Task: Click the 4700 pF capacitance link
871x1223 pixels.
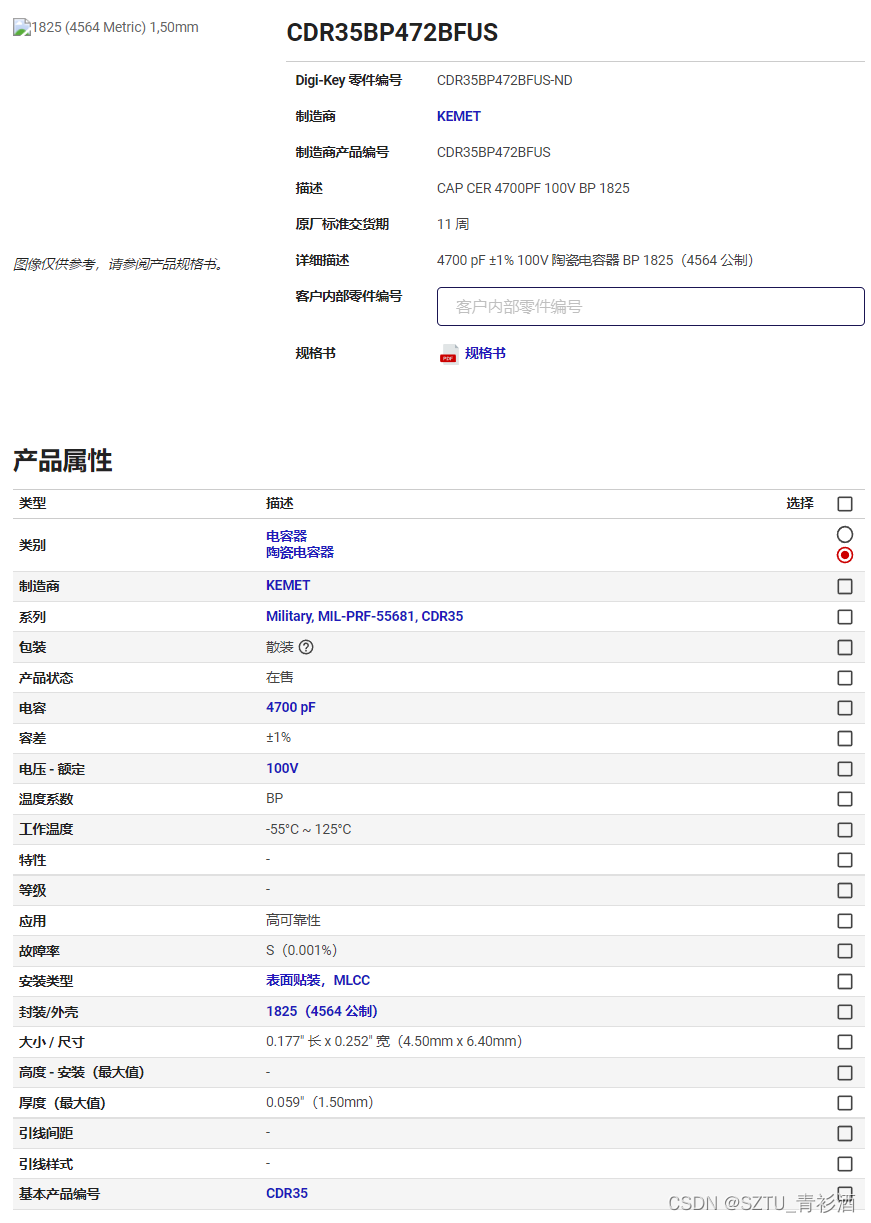Action: 291,708
